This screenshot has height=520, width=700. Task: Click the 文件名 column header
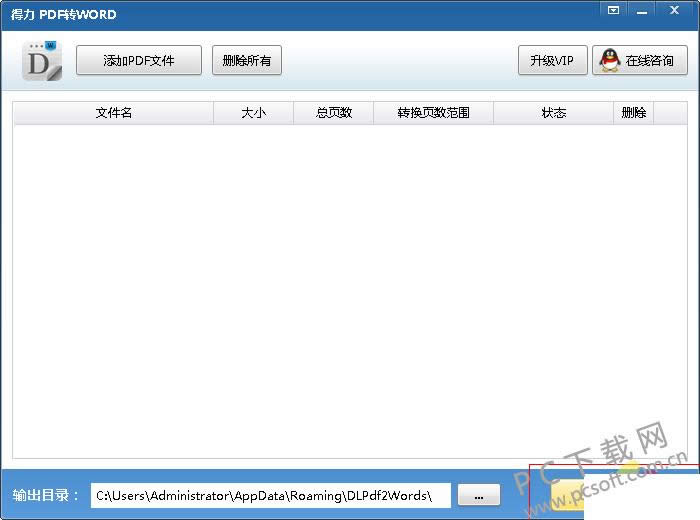click(114, 113)
